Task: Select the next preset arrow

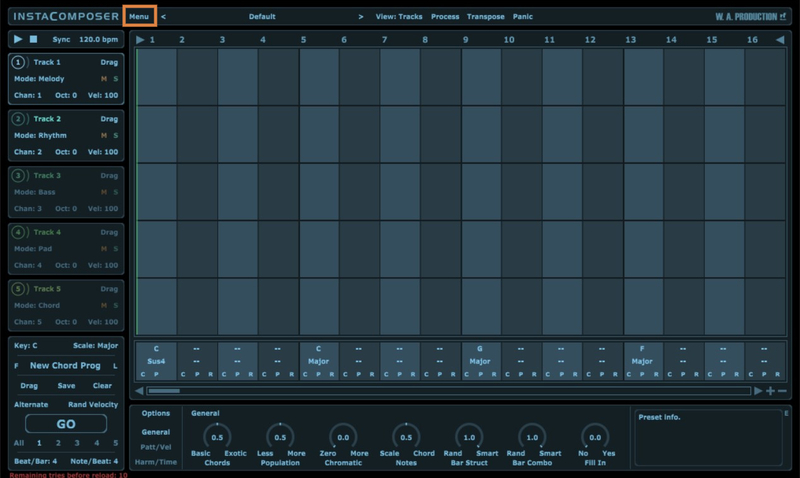Action: [361, 17]
